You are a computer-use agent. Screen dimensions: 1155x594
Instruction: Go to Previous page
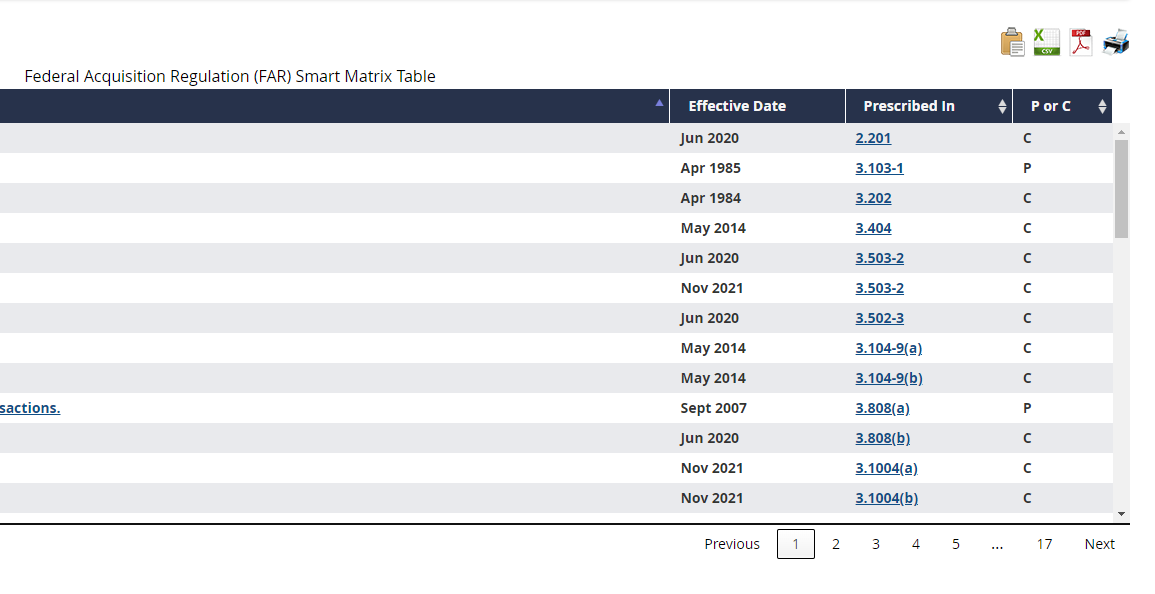click(731, 544)
